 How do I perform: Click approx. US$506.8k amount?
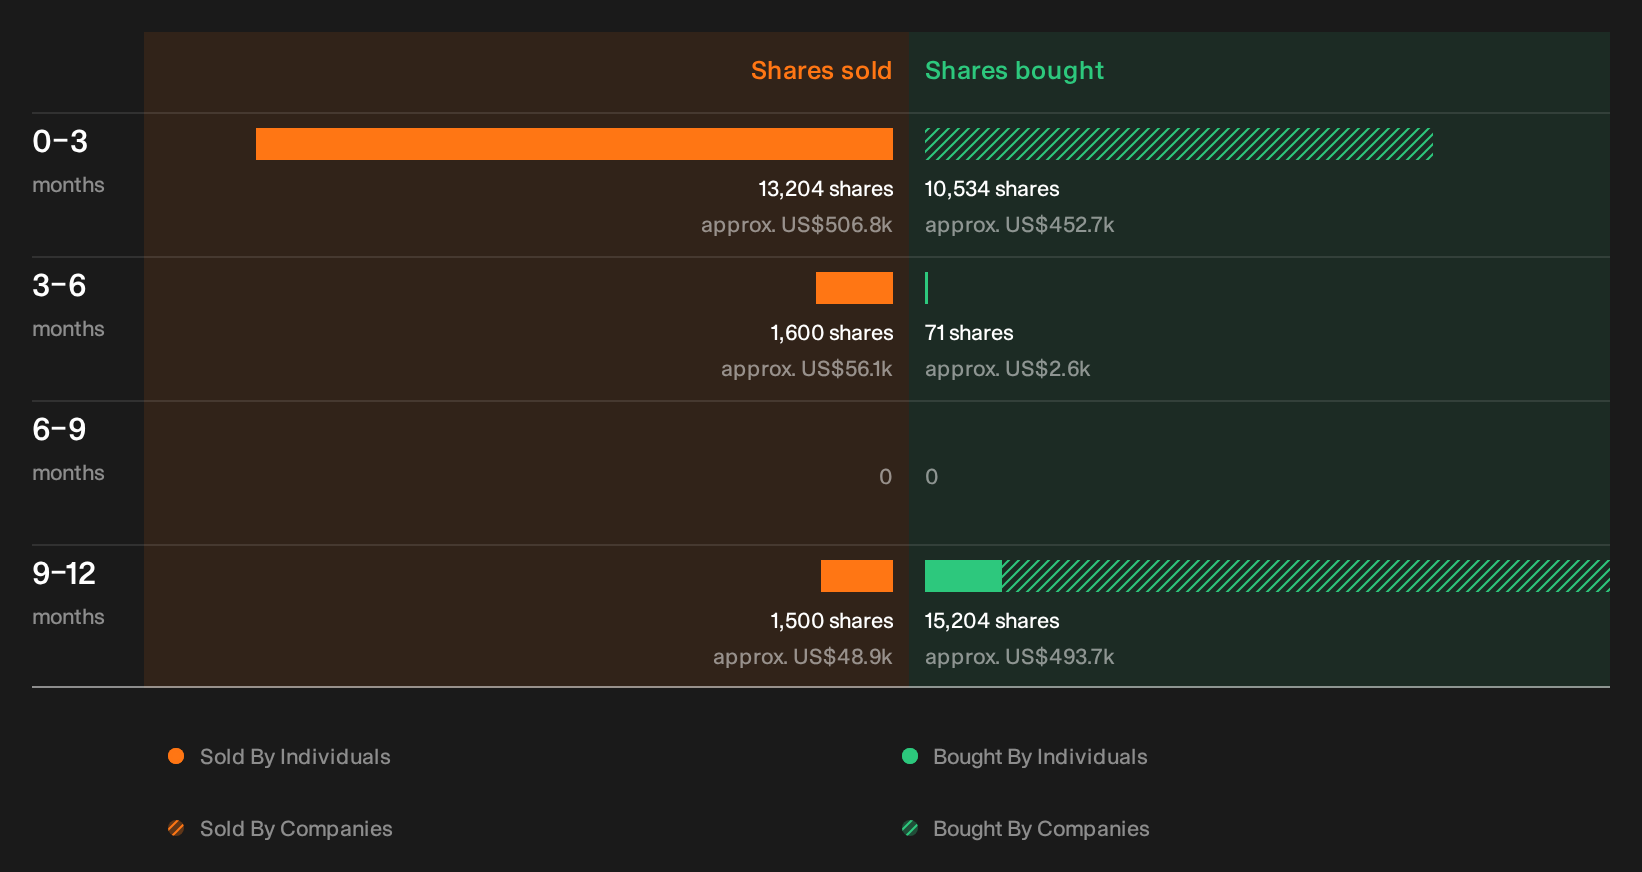[796, 225]
